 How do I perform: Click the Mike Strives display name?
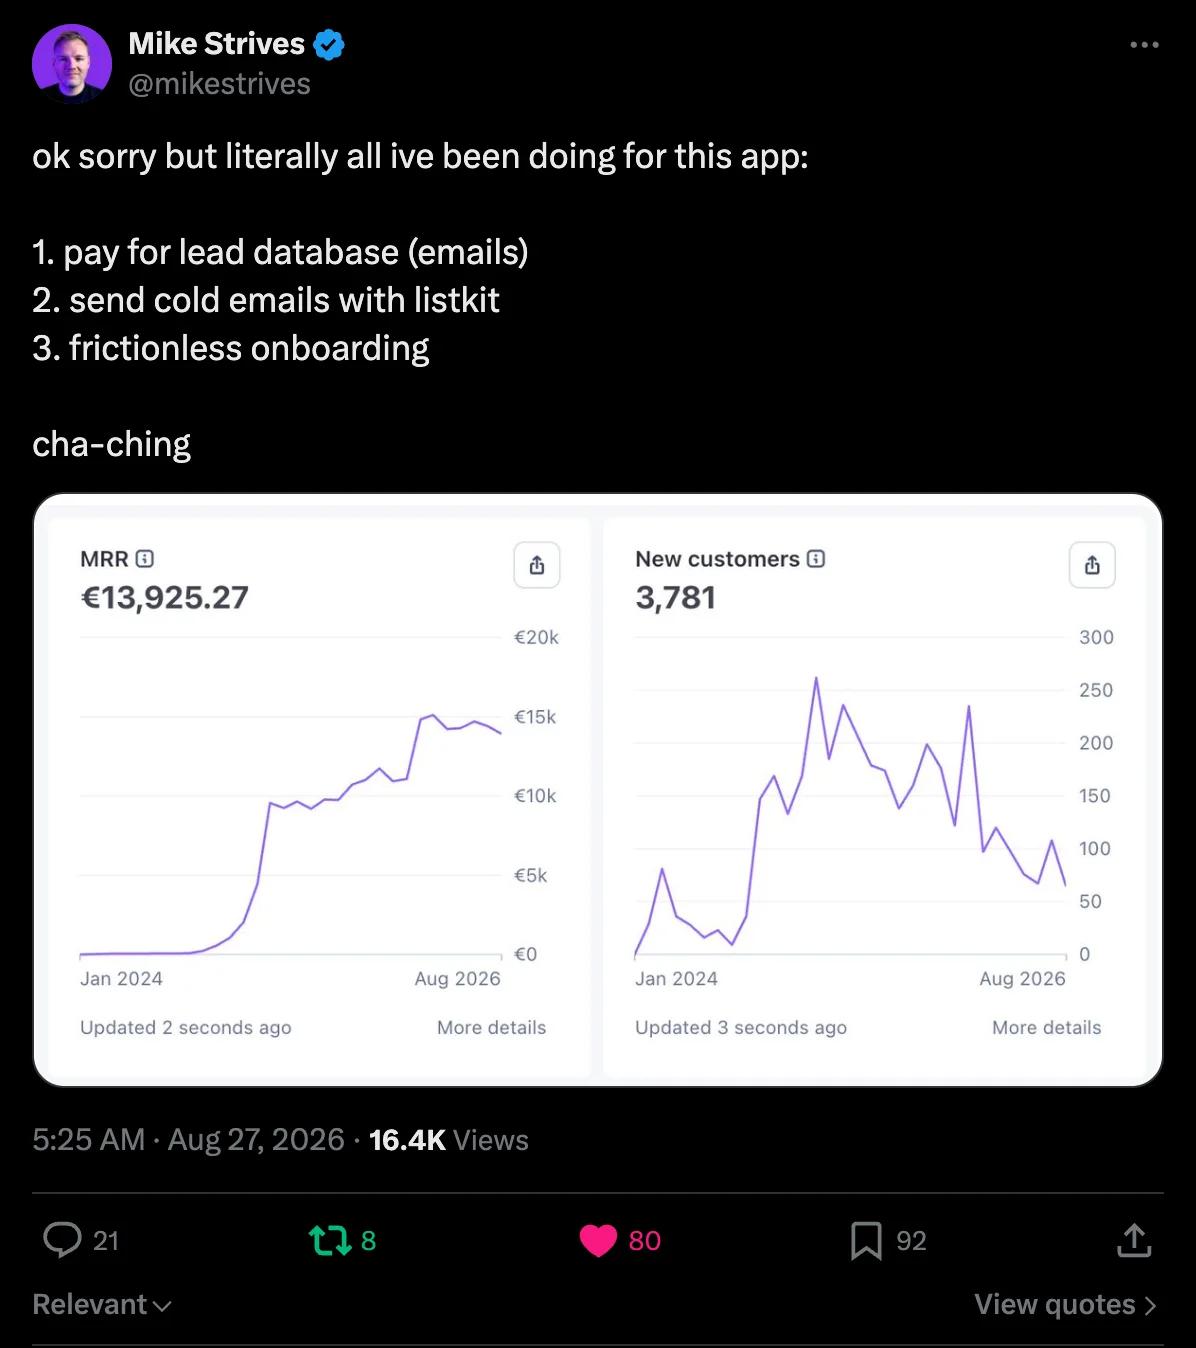(x=217, y=44)
